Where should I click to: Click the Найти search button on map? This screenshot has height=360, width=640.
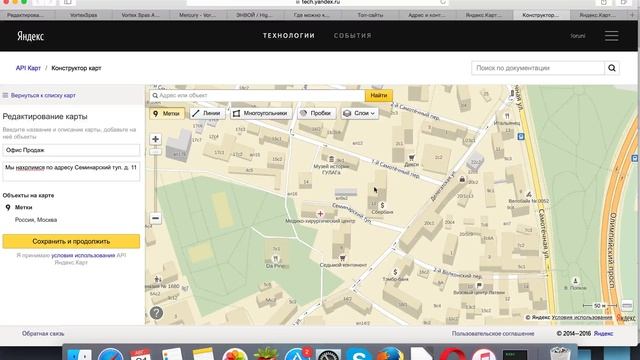pyautogui.click(x=378, y=96)
